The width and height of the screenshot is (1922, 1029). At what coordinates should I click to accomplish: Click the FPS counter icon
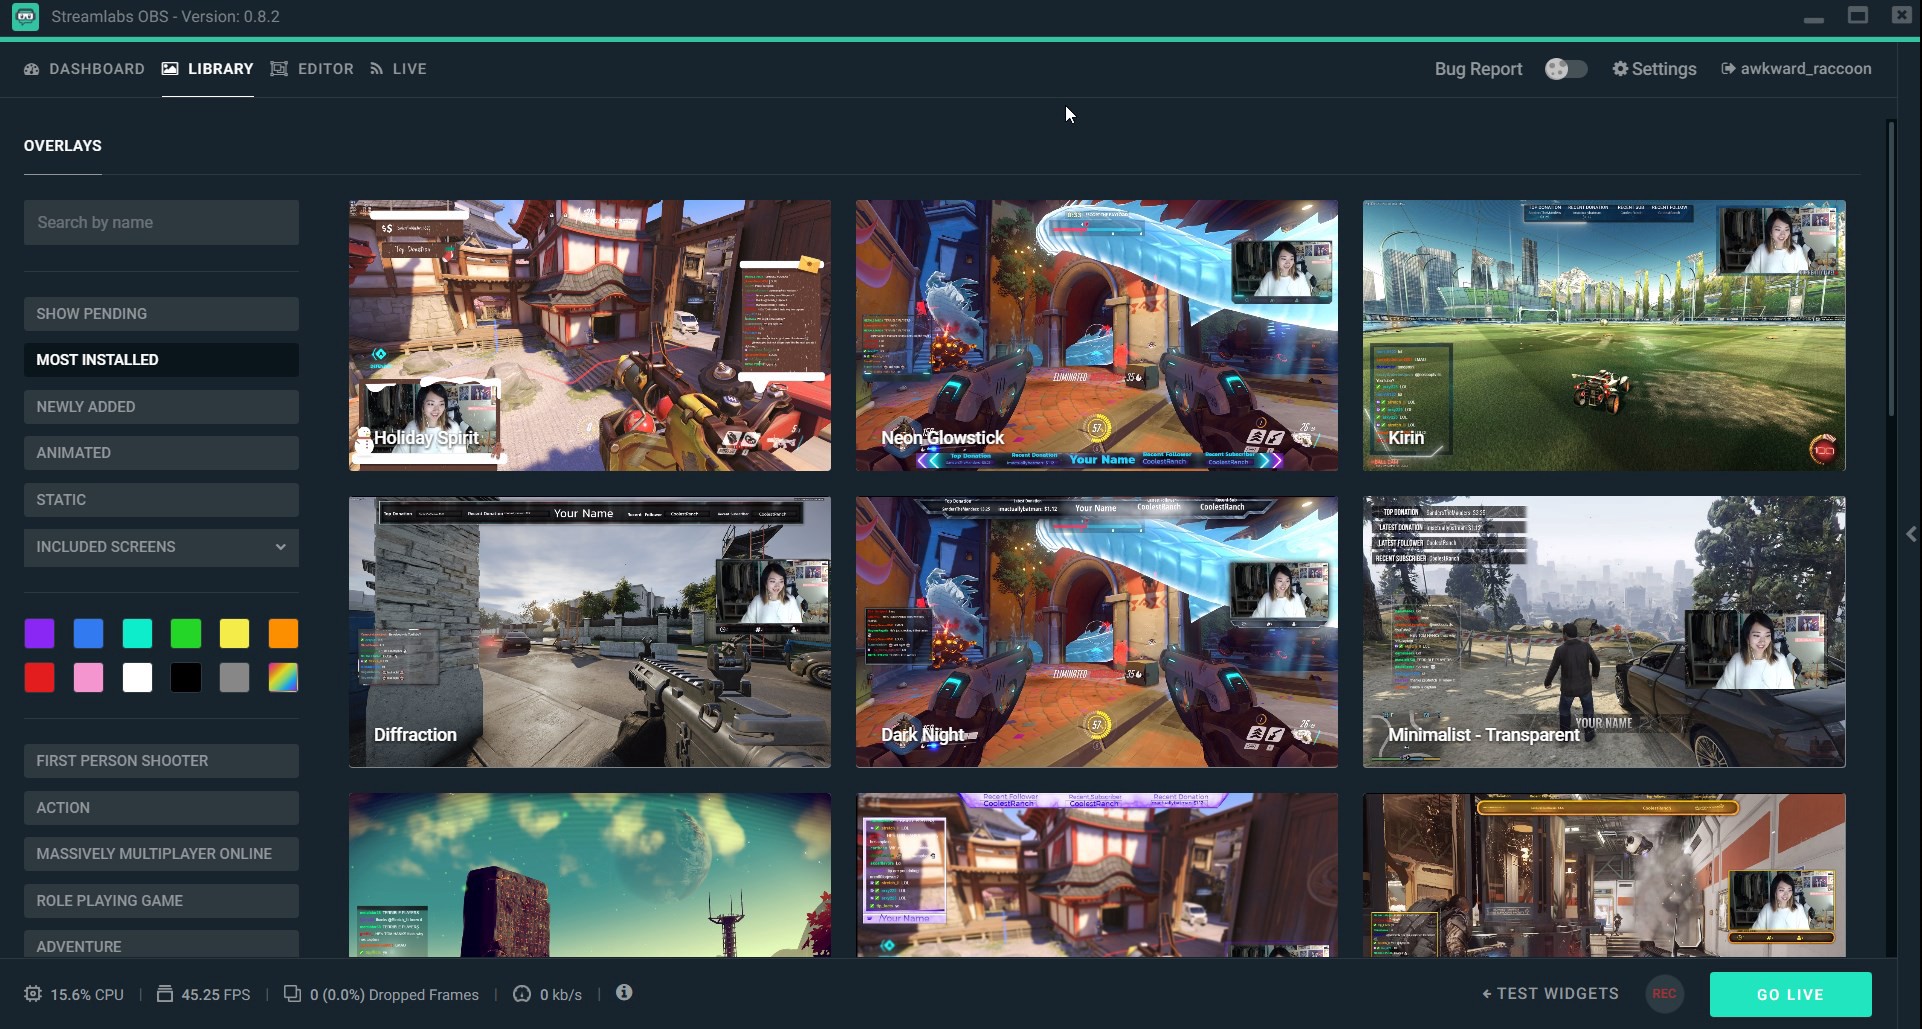(x=165, y=994)
